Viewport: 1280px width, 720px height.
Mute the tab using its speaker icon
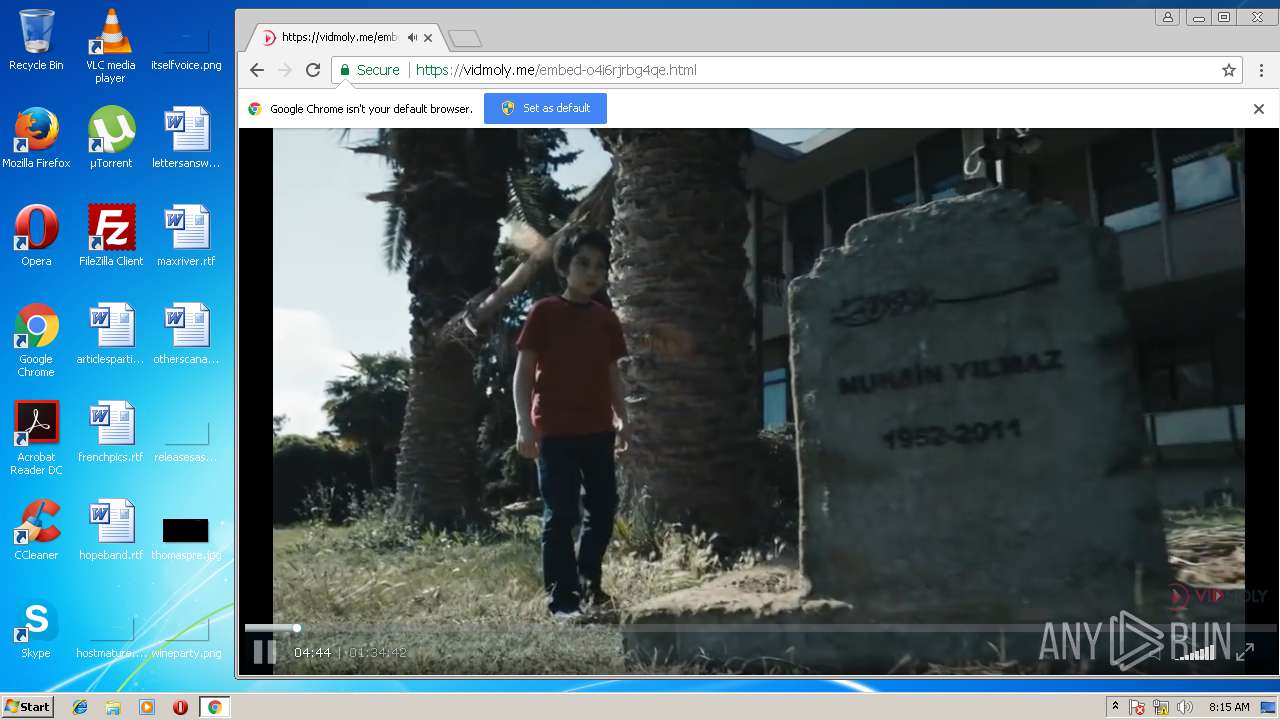412,38
